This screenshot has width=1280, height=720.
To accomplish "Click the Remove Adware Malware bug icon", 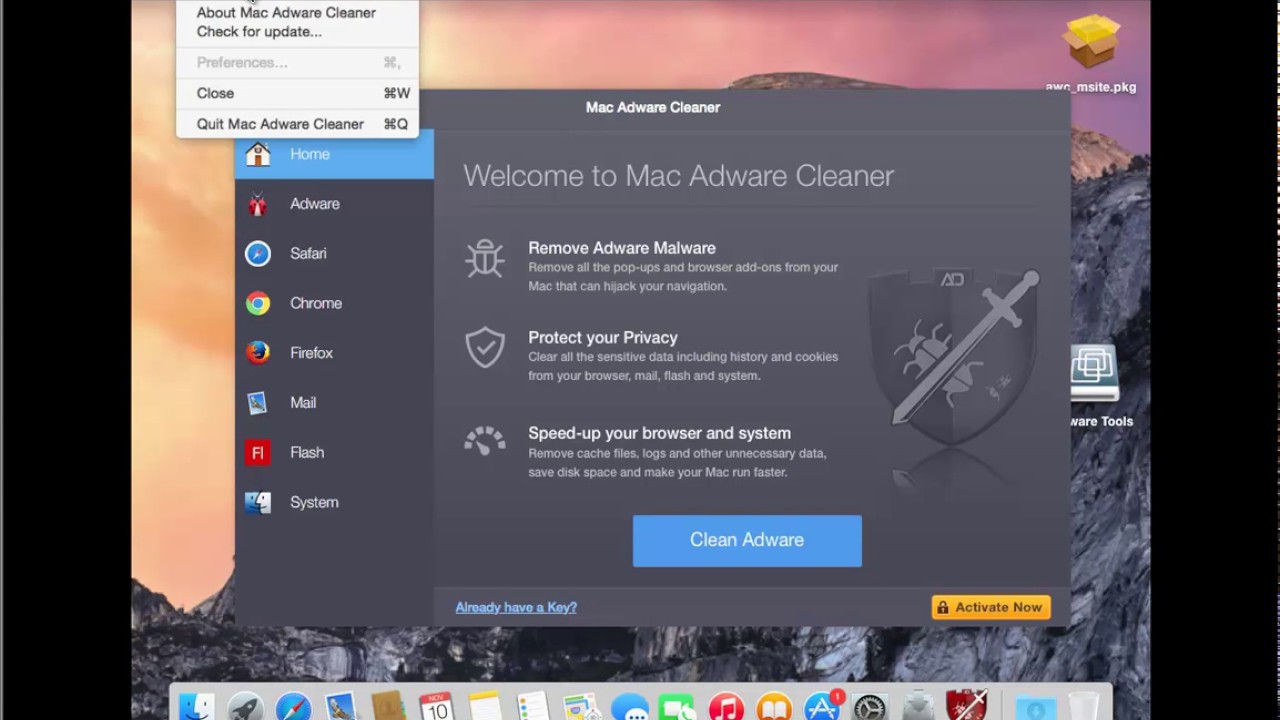I will point(485,258).
